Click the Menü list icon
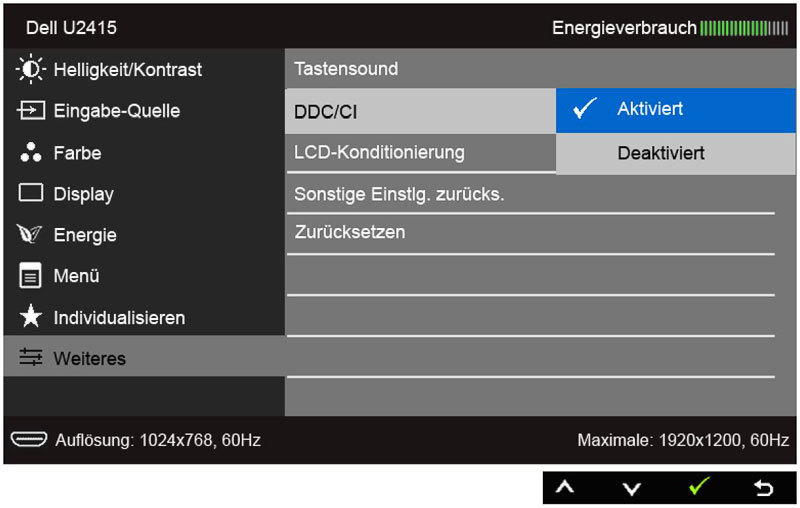The width and height of the screenshot is (800, 508). click(31, 277)
